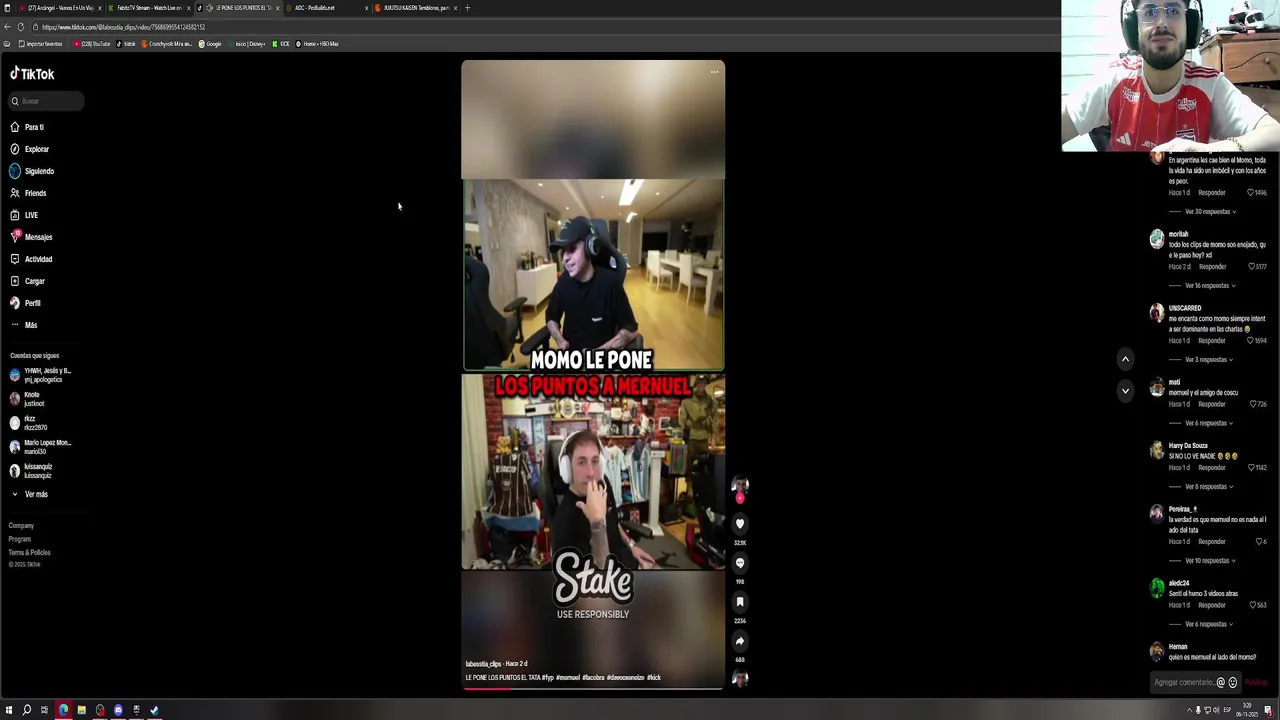Image resolution: width=1280 pixels, height=720 pixels.
Task: Open the KICK bookmark
Action: pos(282,44)
